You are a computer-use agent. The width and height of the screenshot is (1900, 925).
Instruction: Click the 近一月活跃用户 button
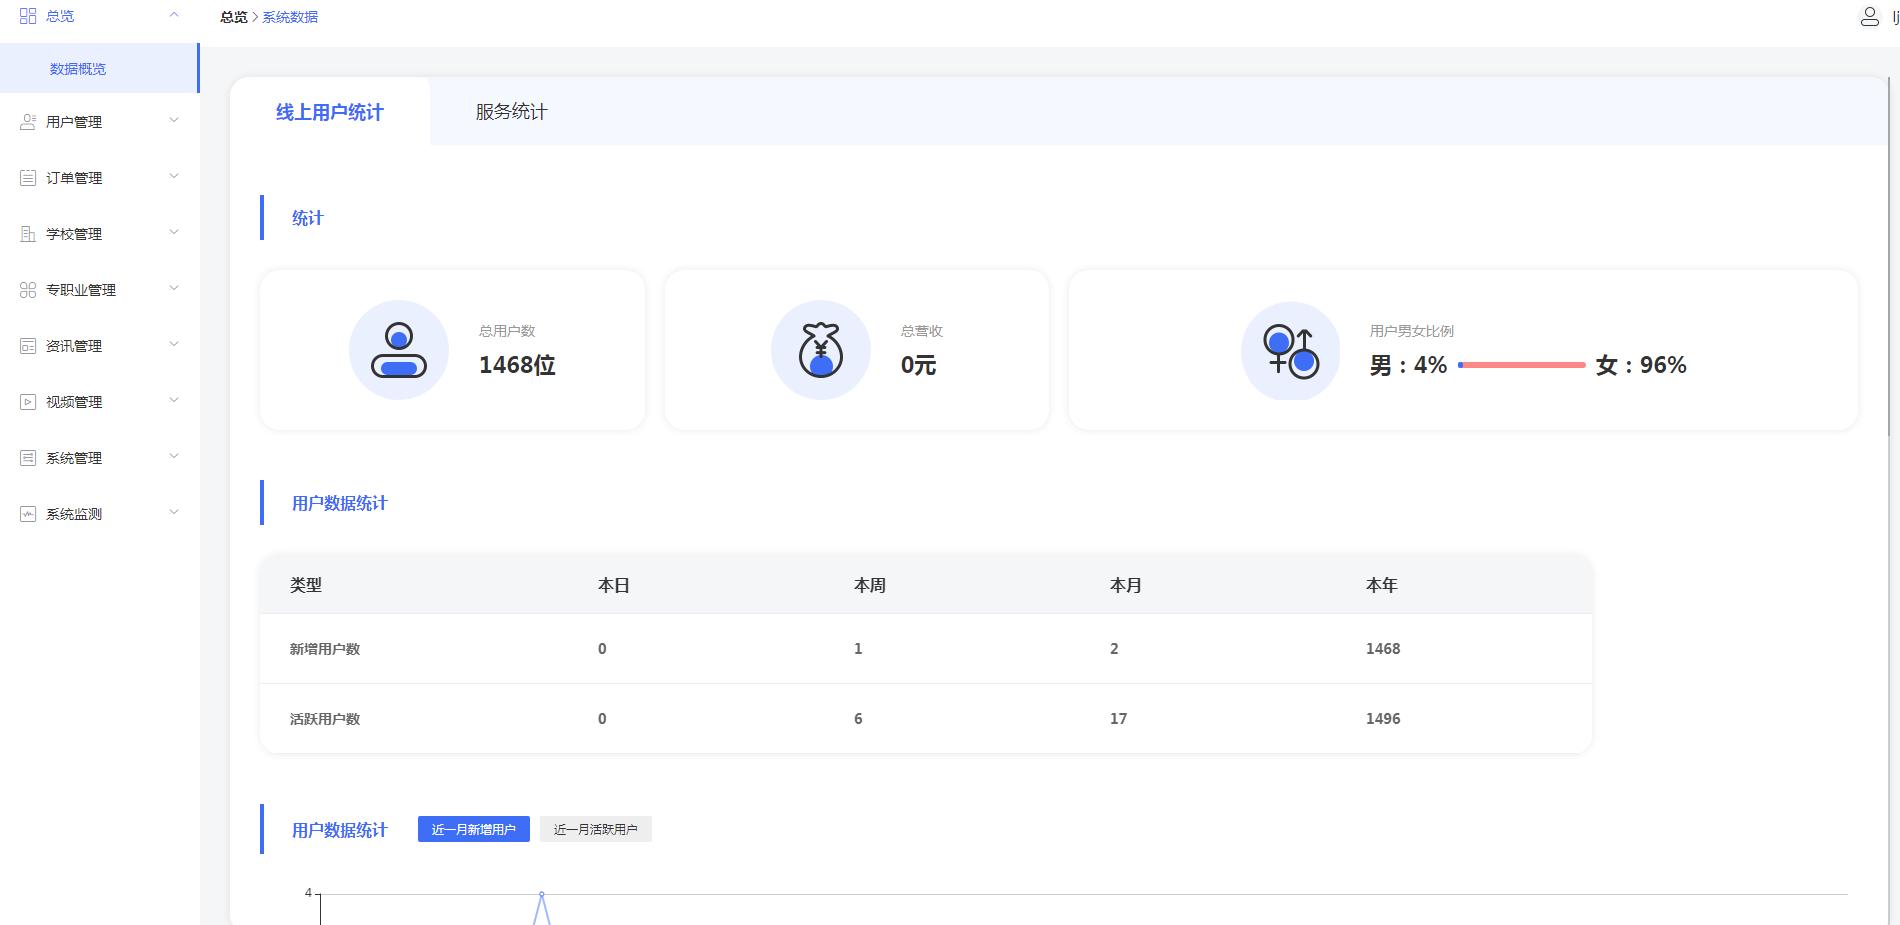(596, 829)
